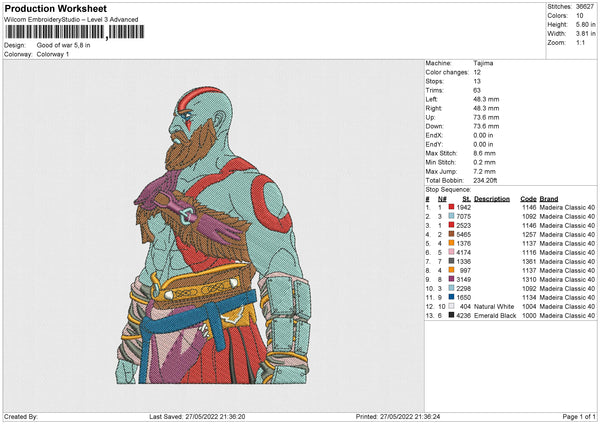Select the stitch count 5465 in row 4
This screenshot has width=600, height=424.
464,235
